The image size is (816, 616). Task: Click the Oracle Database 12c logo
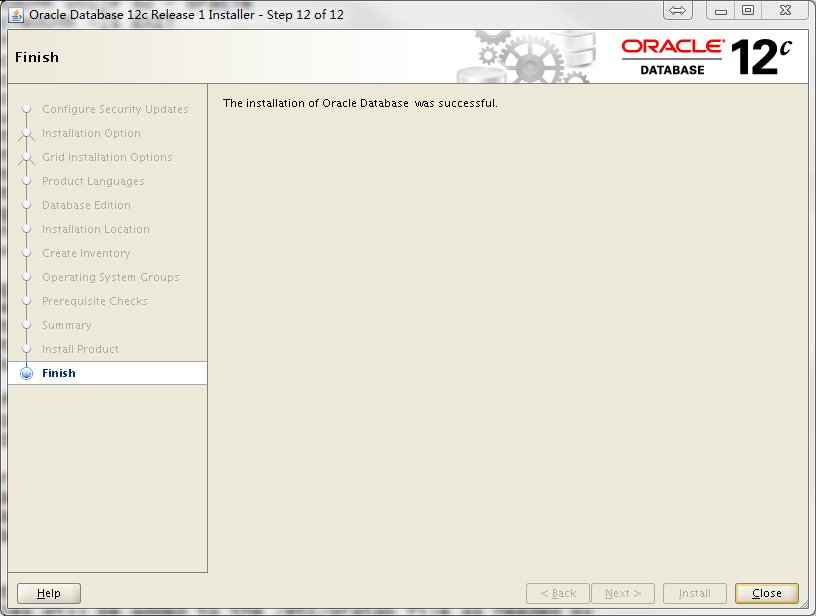(x=707, y=57)
